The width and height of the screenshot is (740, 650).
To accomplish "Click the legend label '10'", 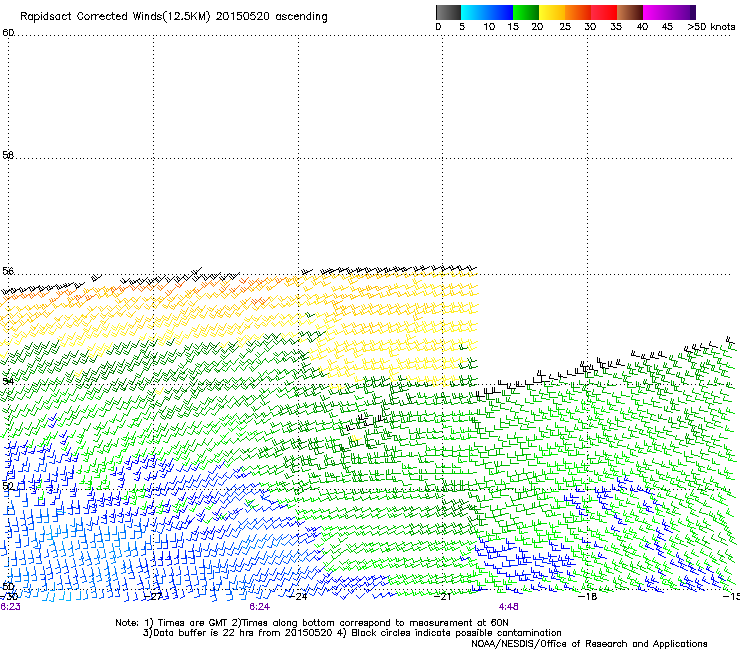I will [x=489, y=27].
